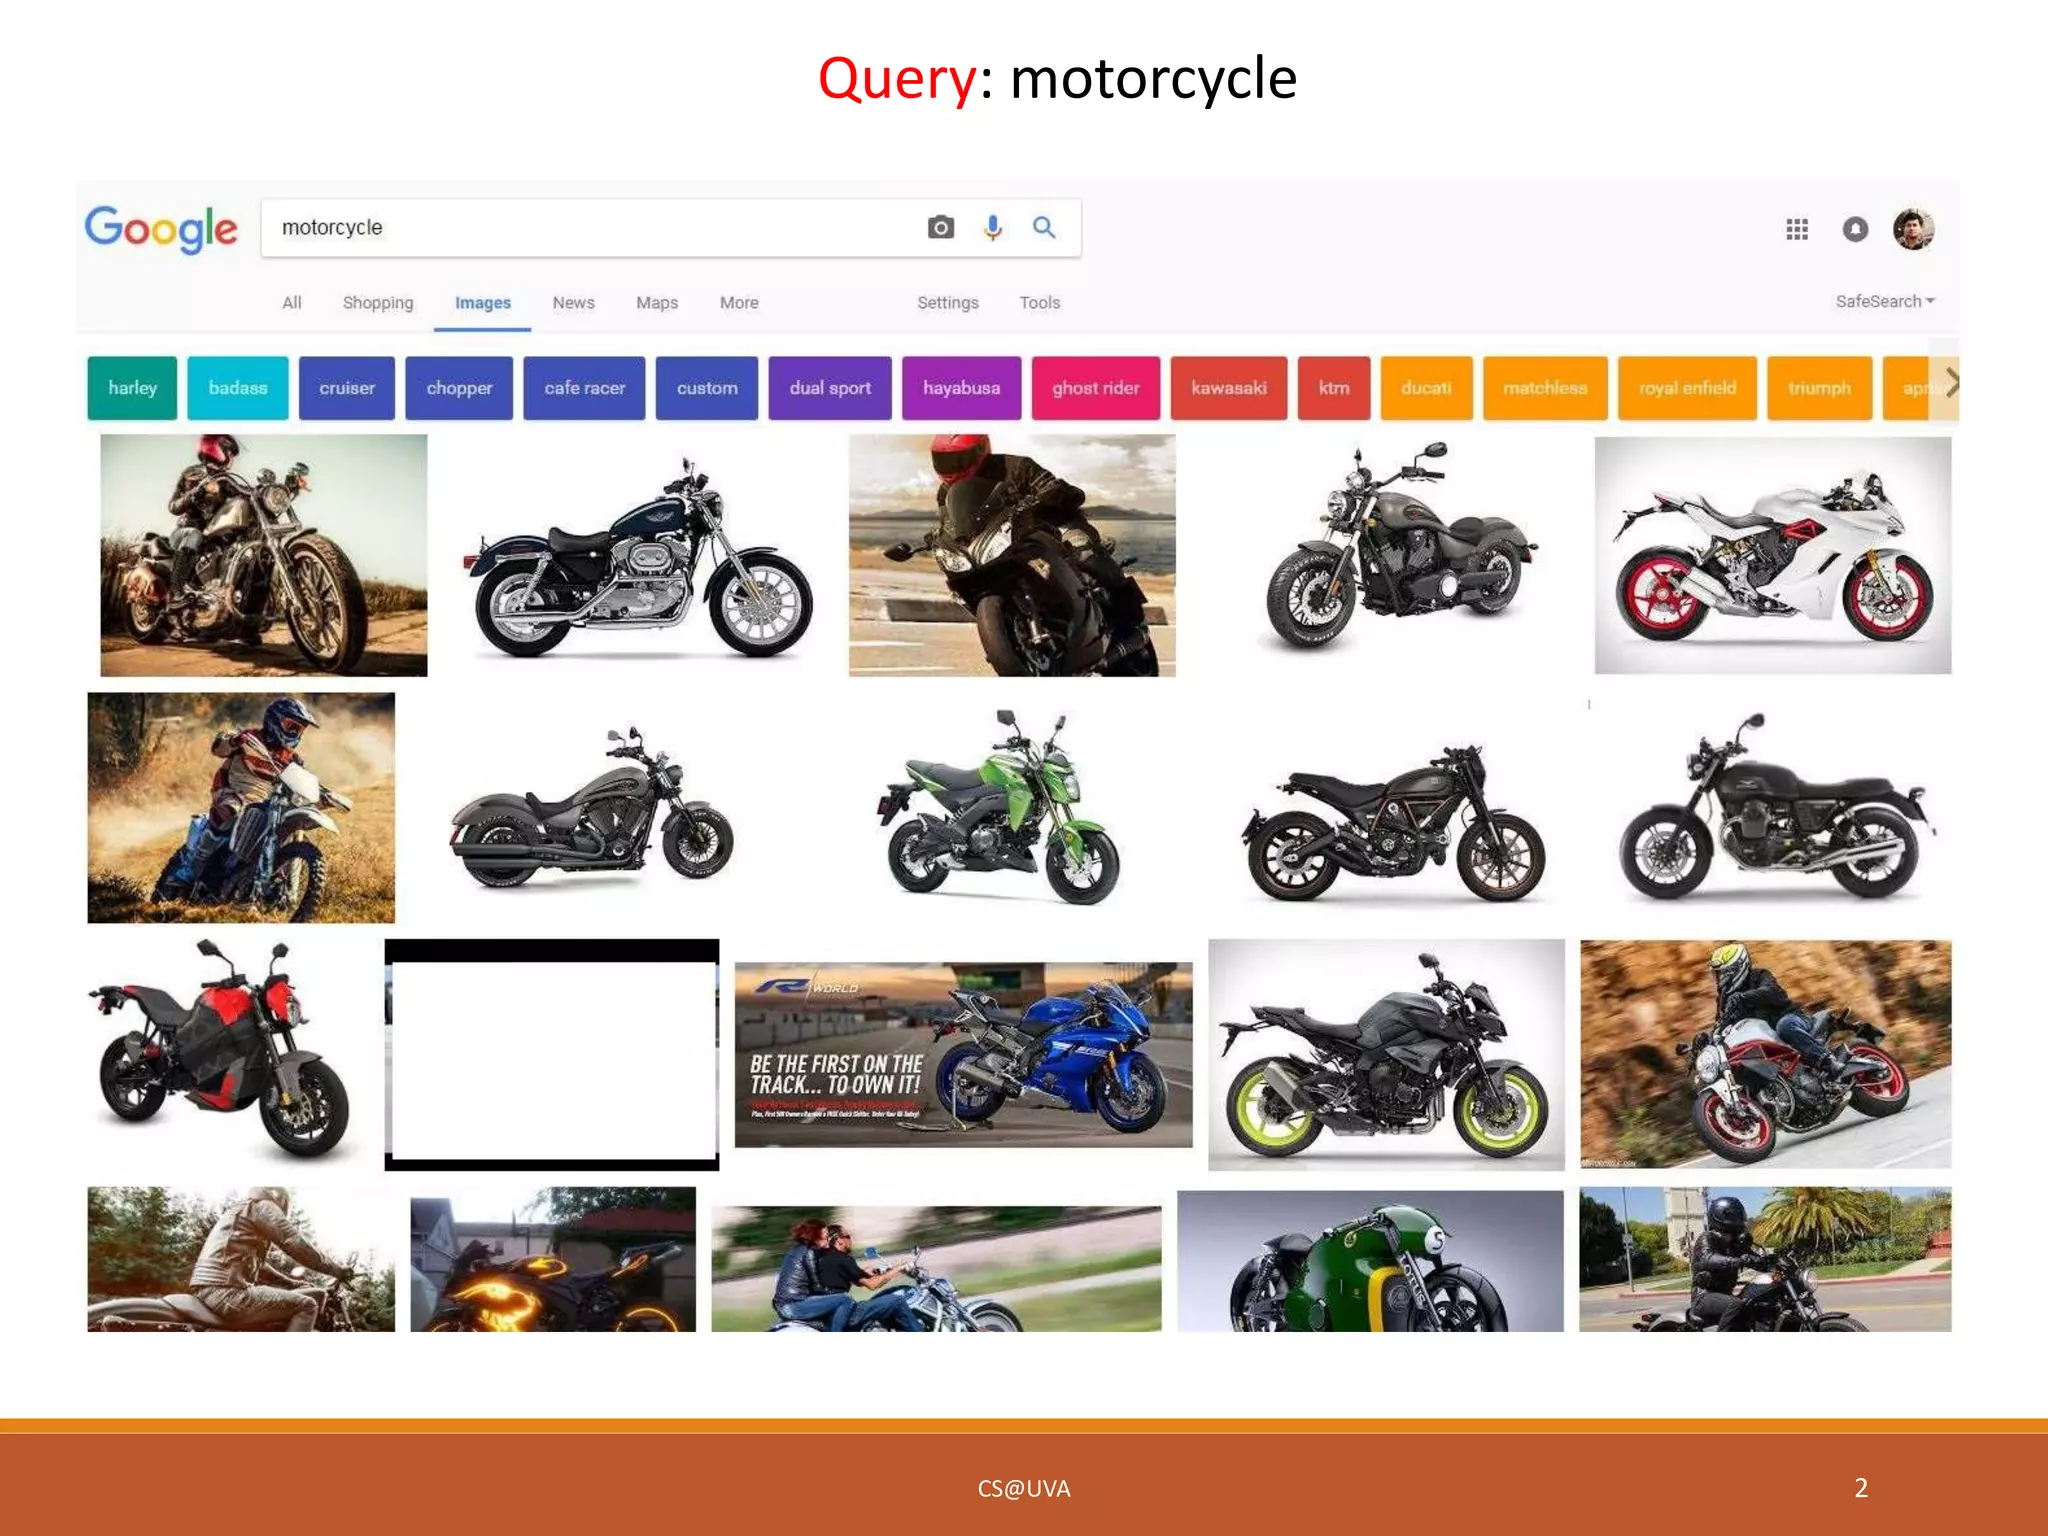This screenshot has height=1536, width=2048.
Task: Open the notifications bell icon
Action: [x=1855, y=230]
